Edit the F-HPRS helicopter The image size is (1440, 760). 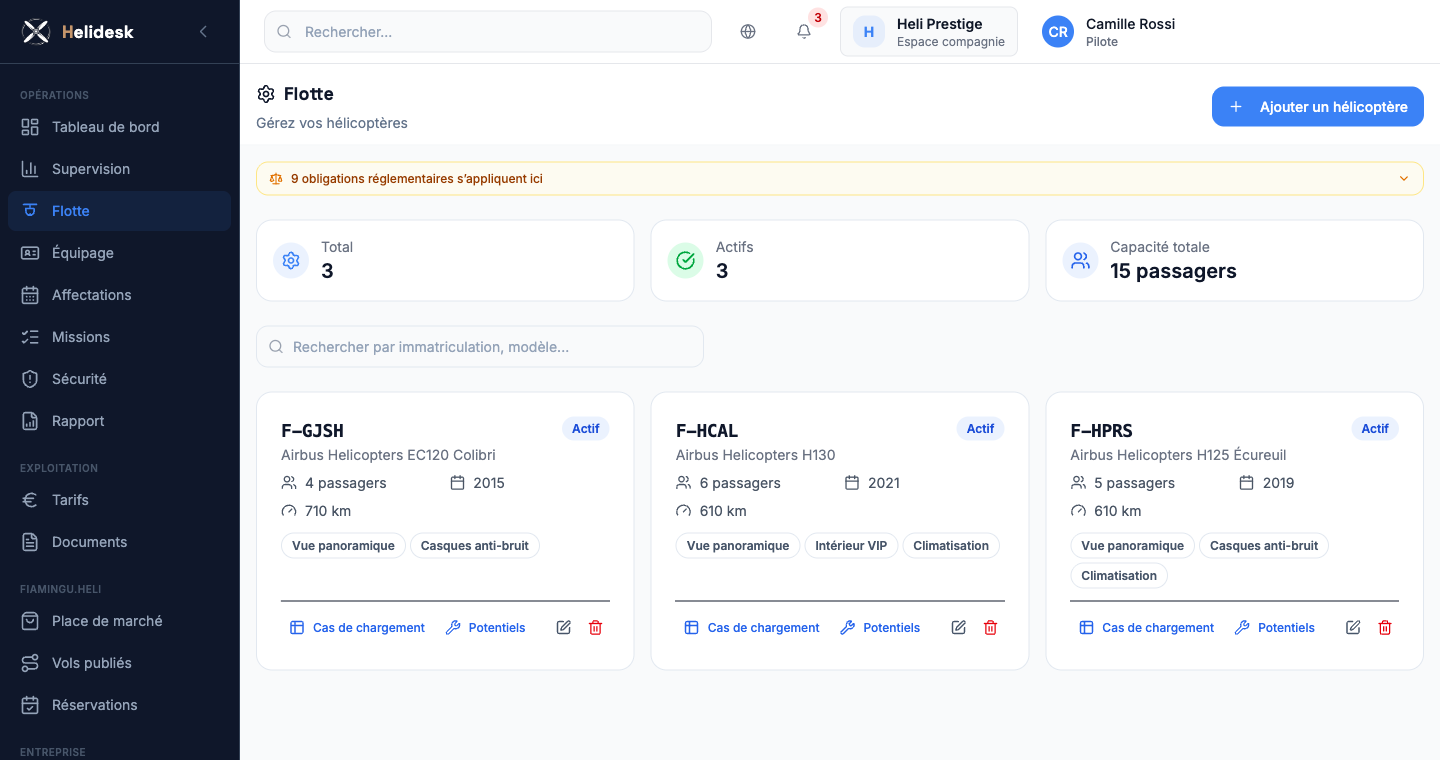point(1353,628)
